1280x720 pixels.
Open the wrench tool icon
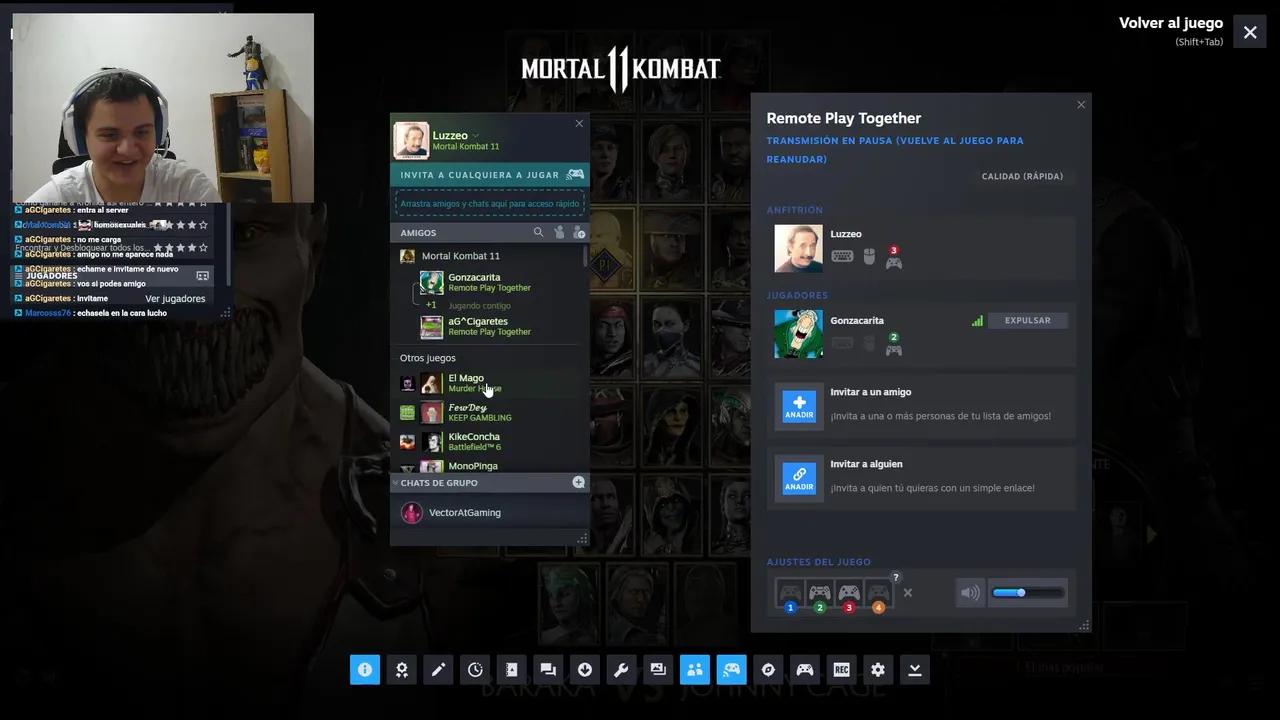[x=621, y=670]
